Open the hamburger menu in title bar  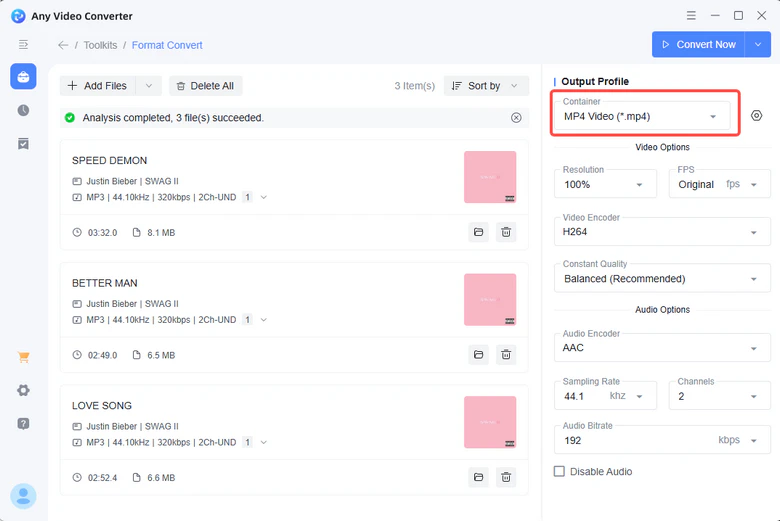[x=691, y=15]
